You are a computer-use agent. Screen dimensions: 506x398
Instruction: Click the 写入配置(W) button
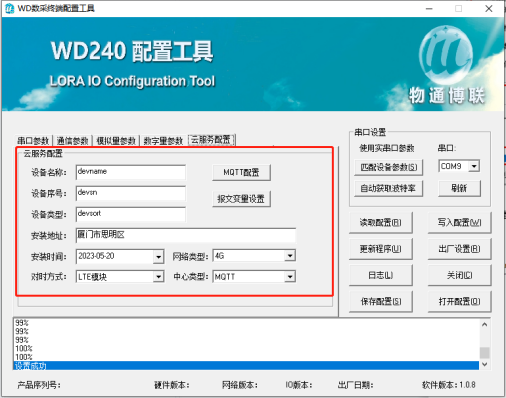pos(459,222)
